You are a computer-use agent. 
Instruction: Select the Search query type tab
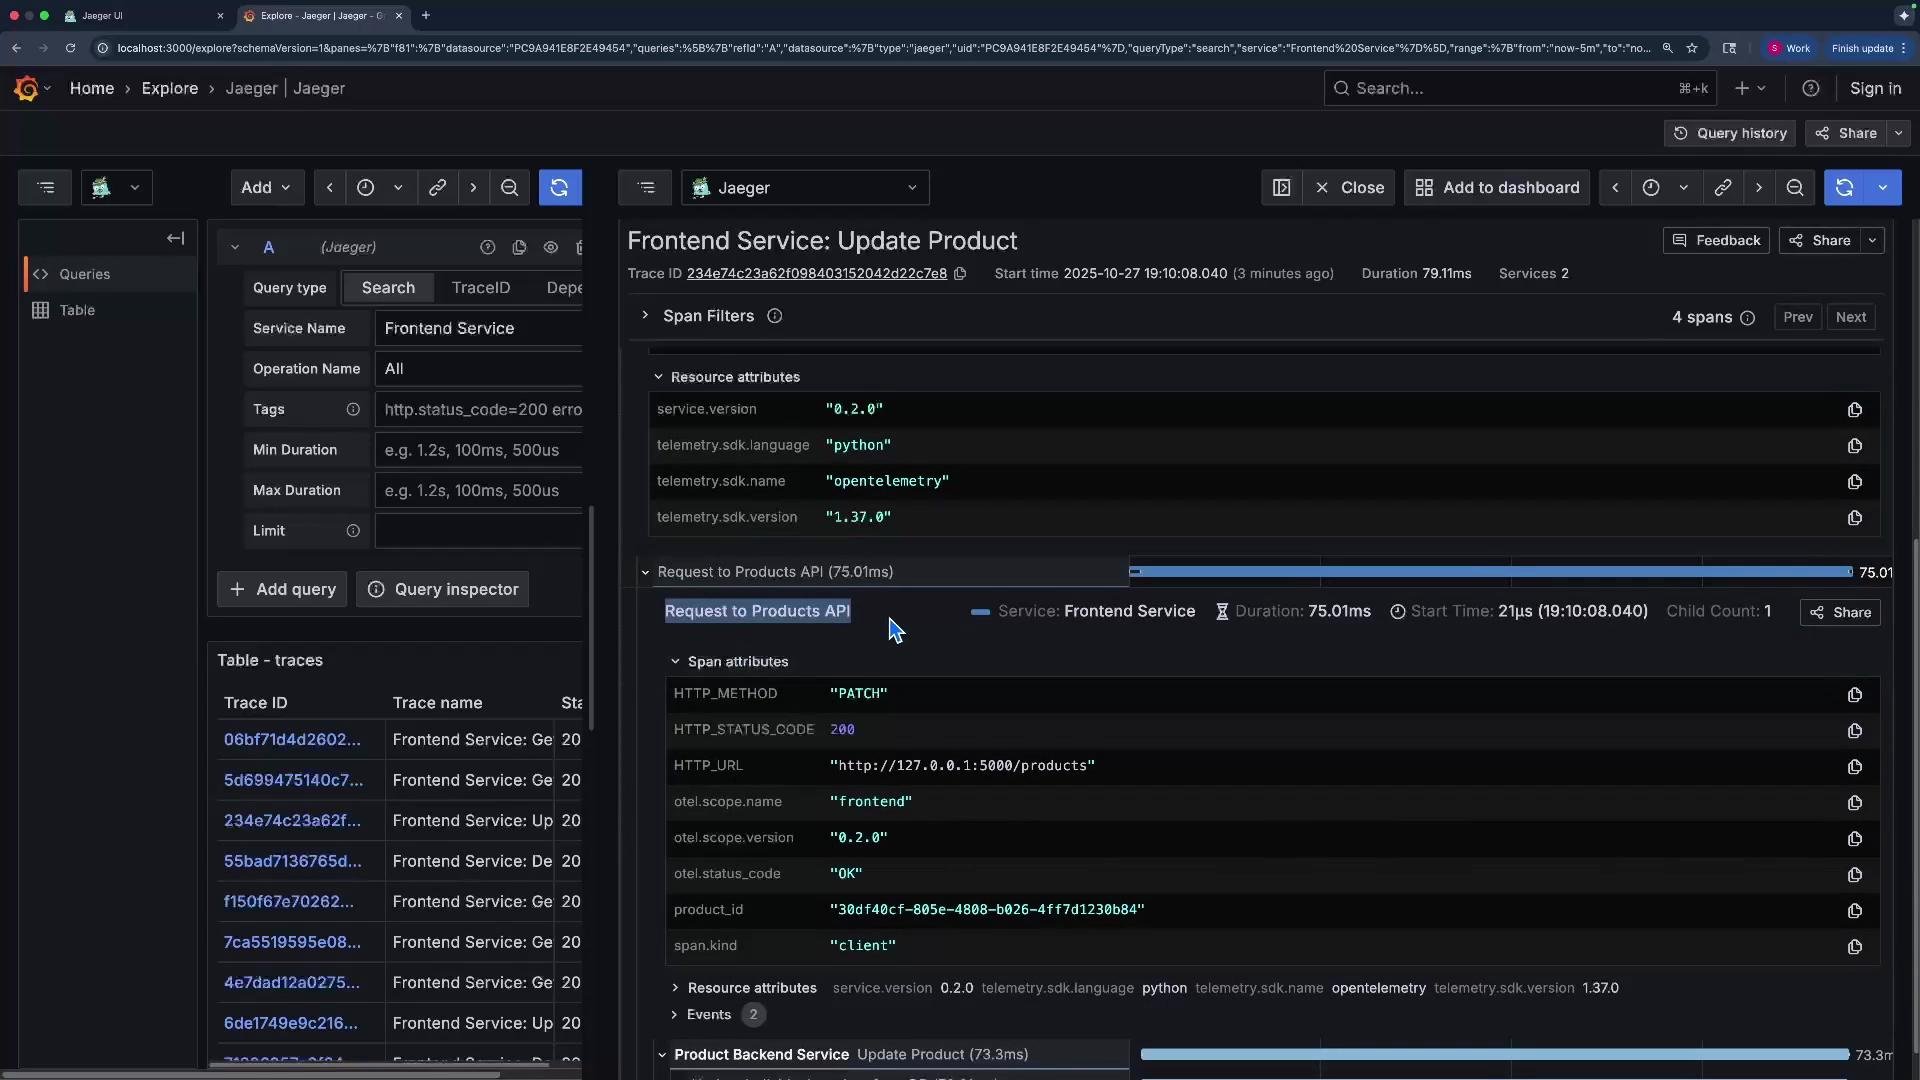coord(388,288)
